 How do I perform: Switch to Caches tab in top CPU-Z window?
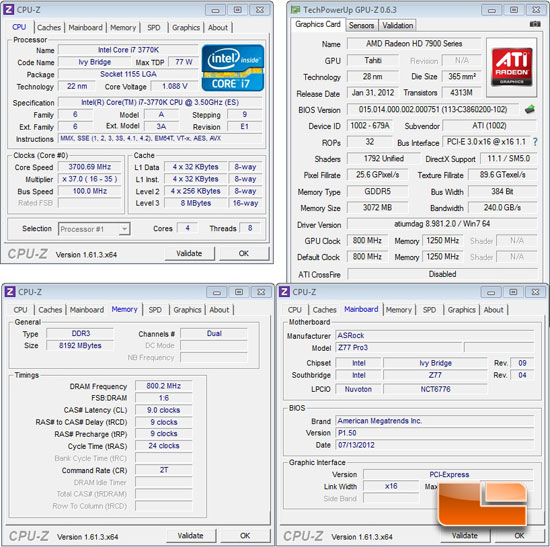coord(49,27)
